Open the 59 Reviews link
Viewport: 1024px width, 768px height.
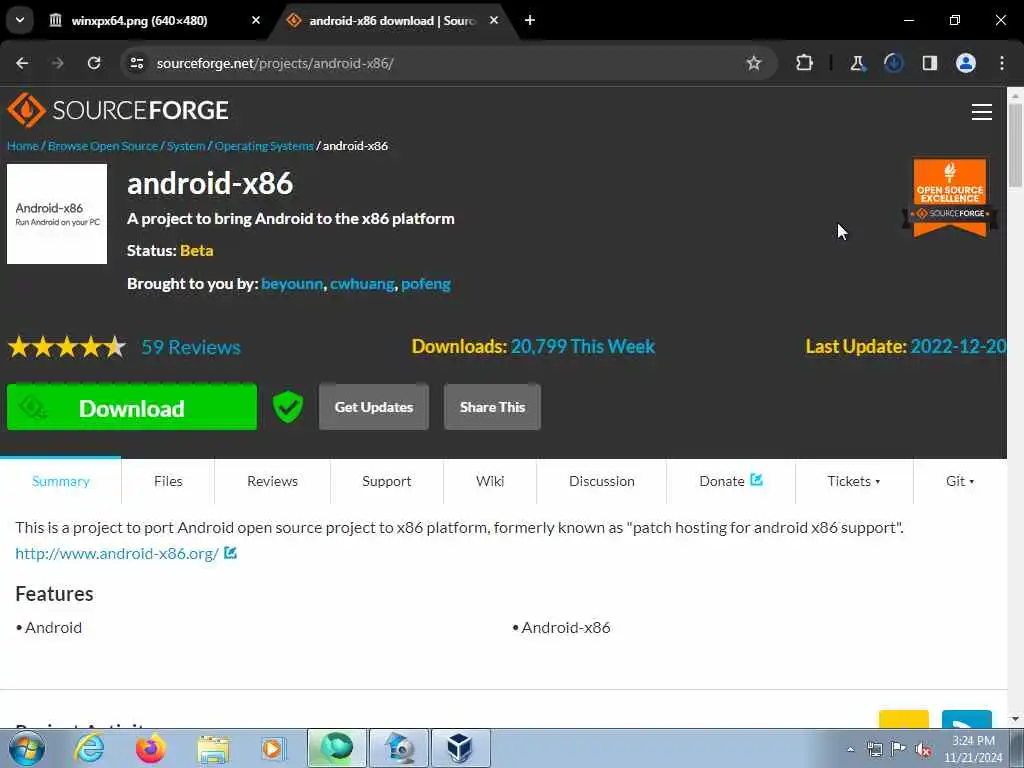(x=191, y=347)
